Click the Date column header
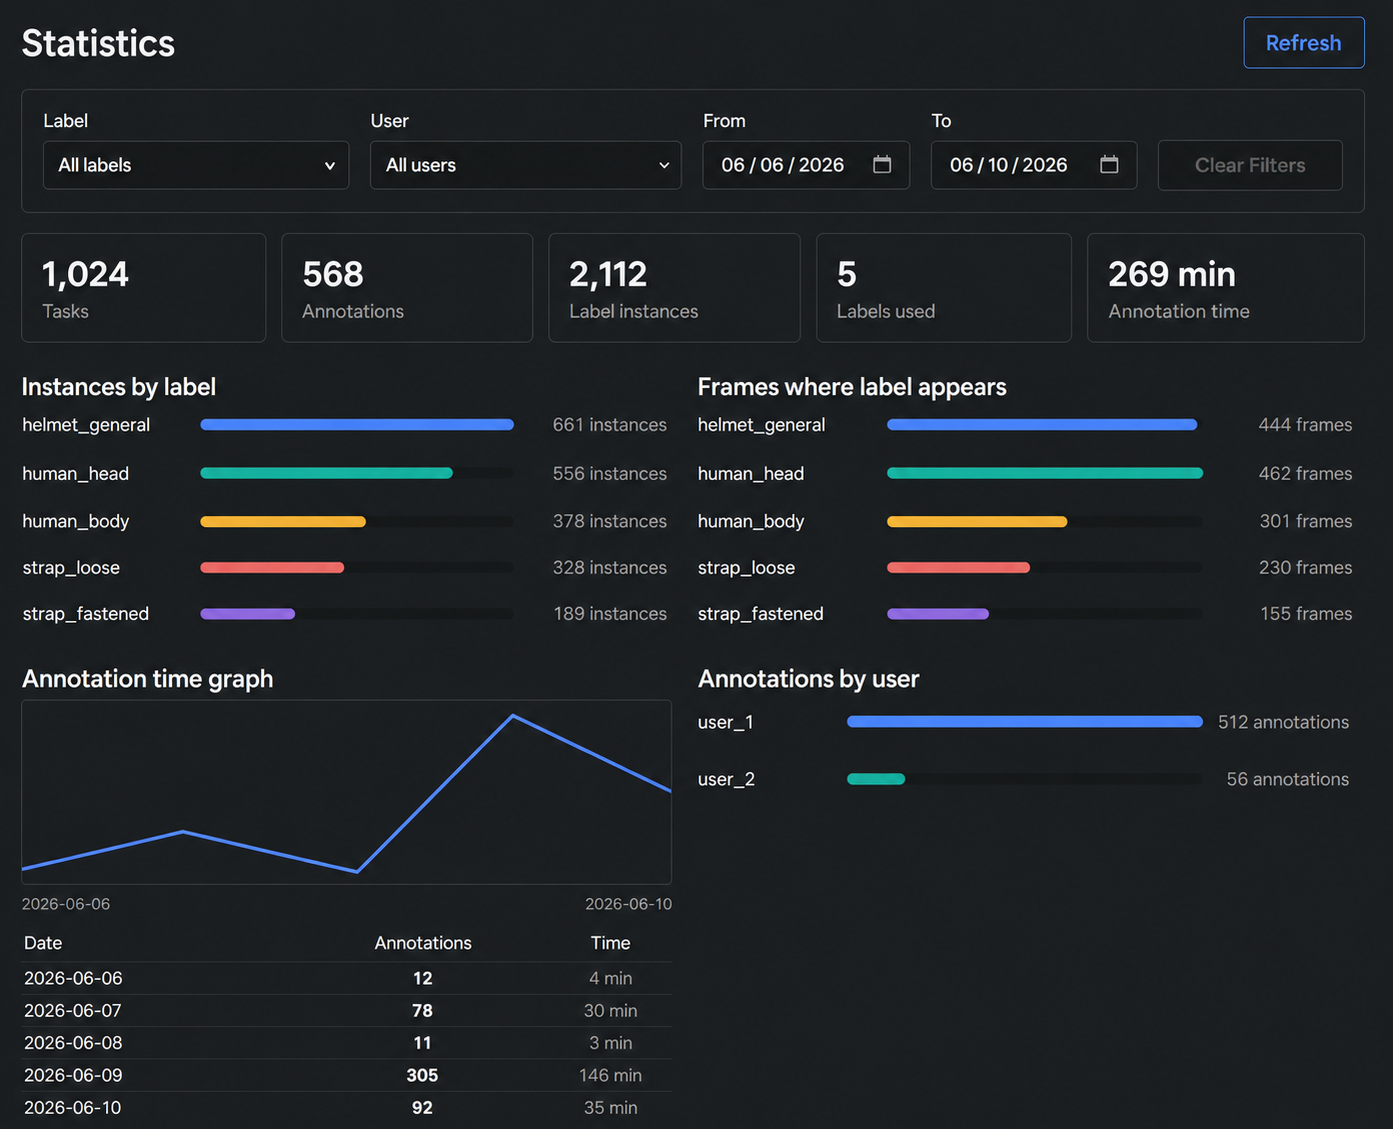The width and height of the screenshot is (1393, 1129). (x=43, y=943)
